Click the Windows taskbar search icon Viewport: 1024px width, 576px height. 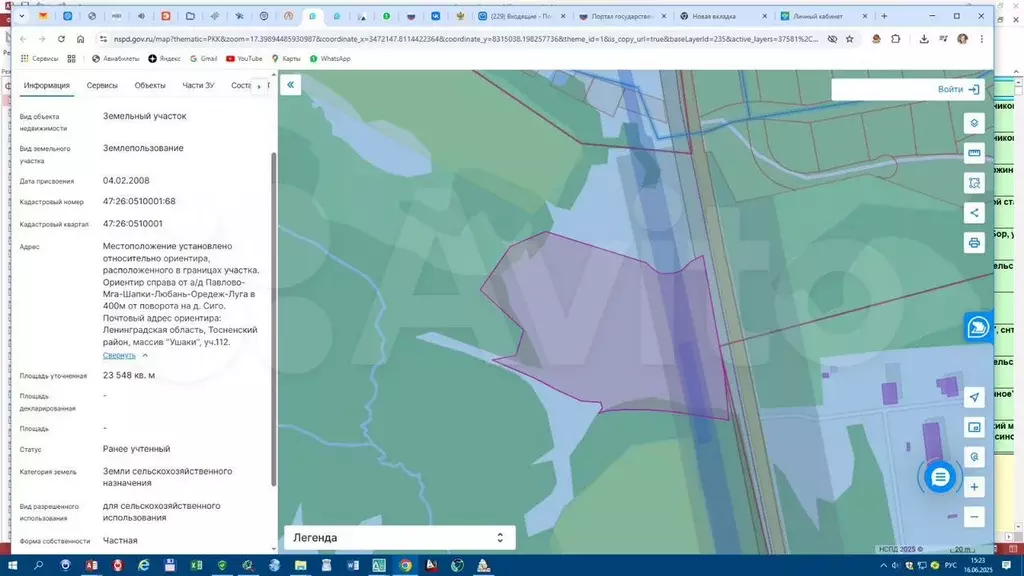coord(39,565)
